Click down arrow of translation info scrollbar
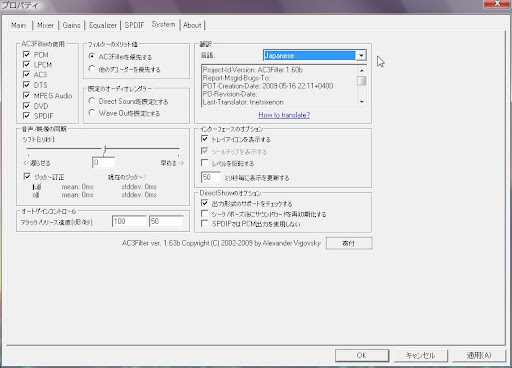Screen dimensions: 512x368 point(362,102)
